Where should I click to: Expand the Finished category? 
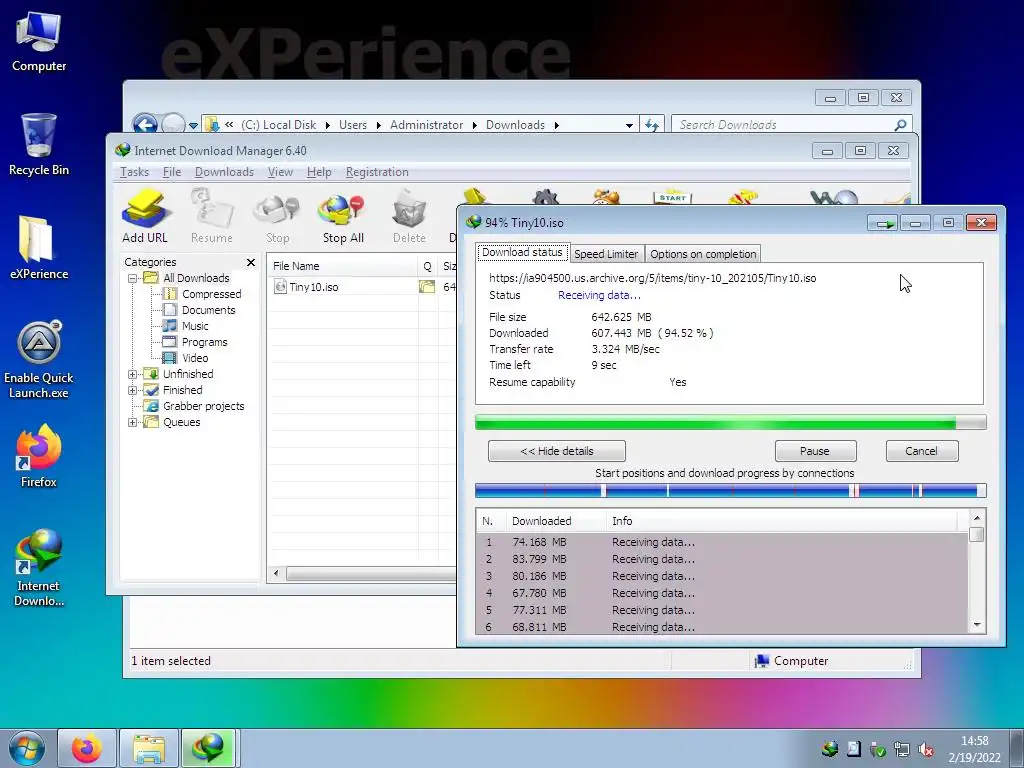pyautogui.click(x=133, y=390)
